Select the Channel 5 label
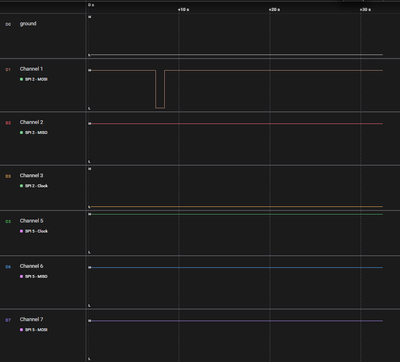 31,221
